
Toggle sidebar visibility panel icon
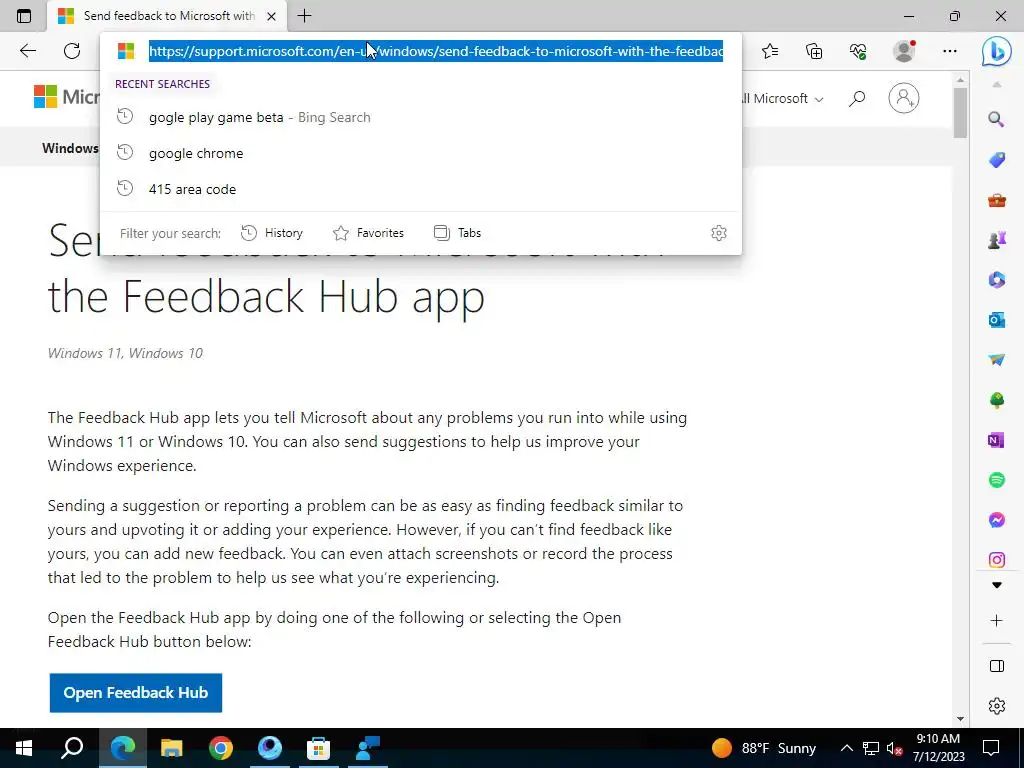[997, 666]
